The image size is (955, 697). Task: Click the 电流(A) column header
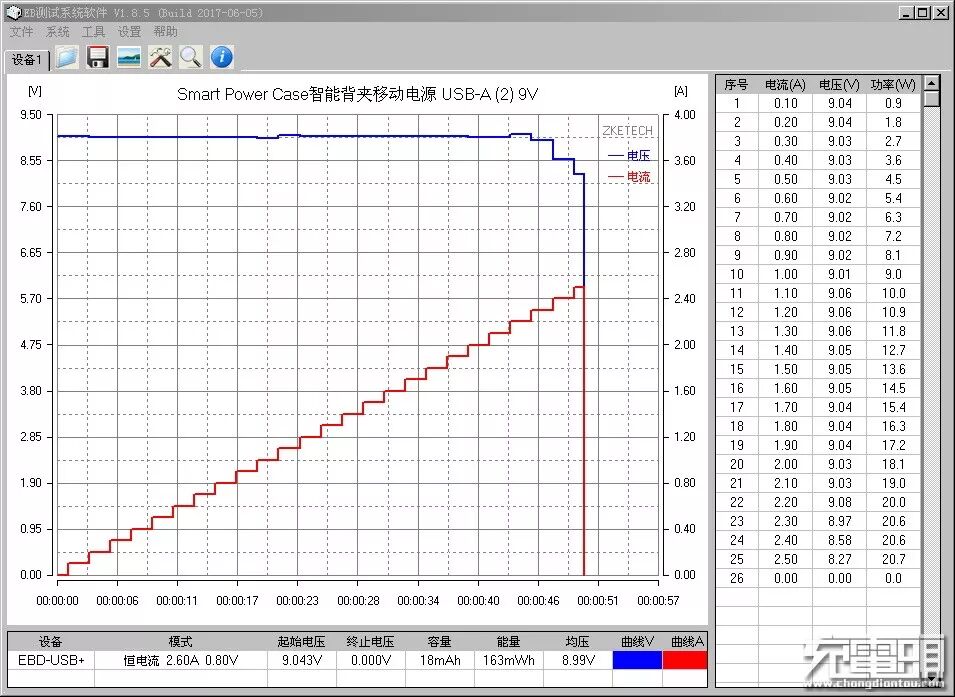point(785,85)
